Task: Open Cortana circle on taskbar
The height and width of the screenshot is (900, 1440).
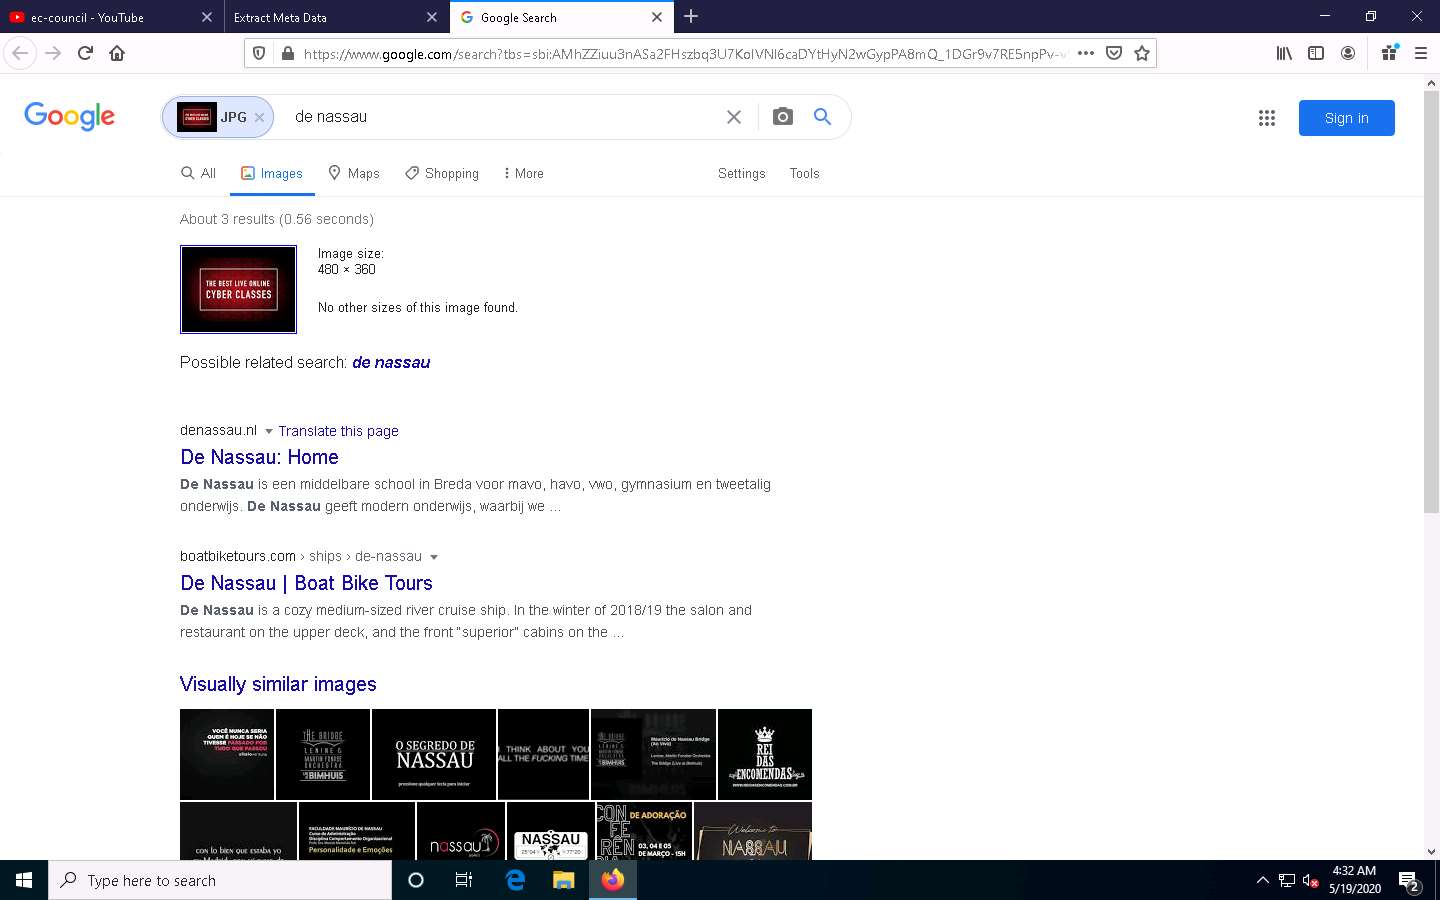Action: [x=416, y=880]
